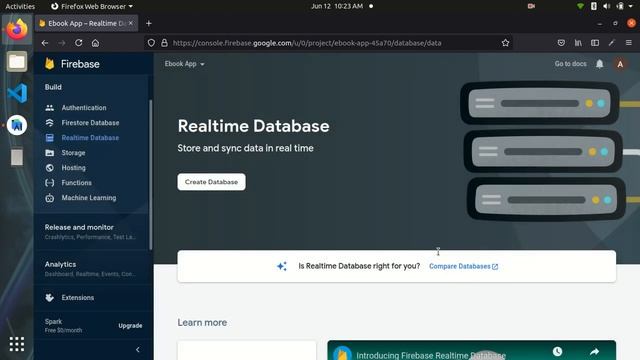Open Firefox Web Browser app menu
Screen dimensions: 640x360
point(92,7)
